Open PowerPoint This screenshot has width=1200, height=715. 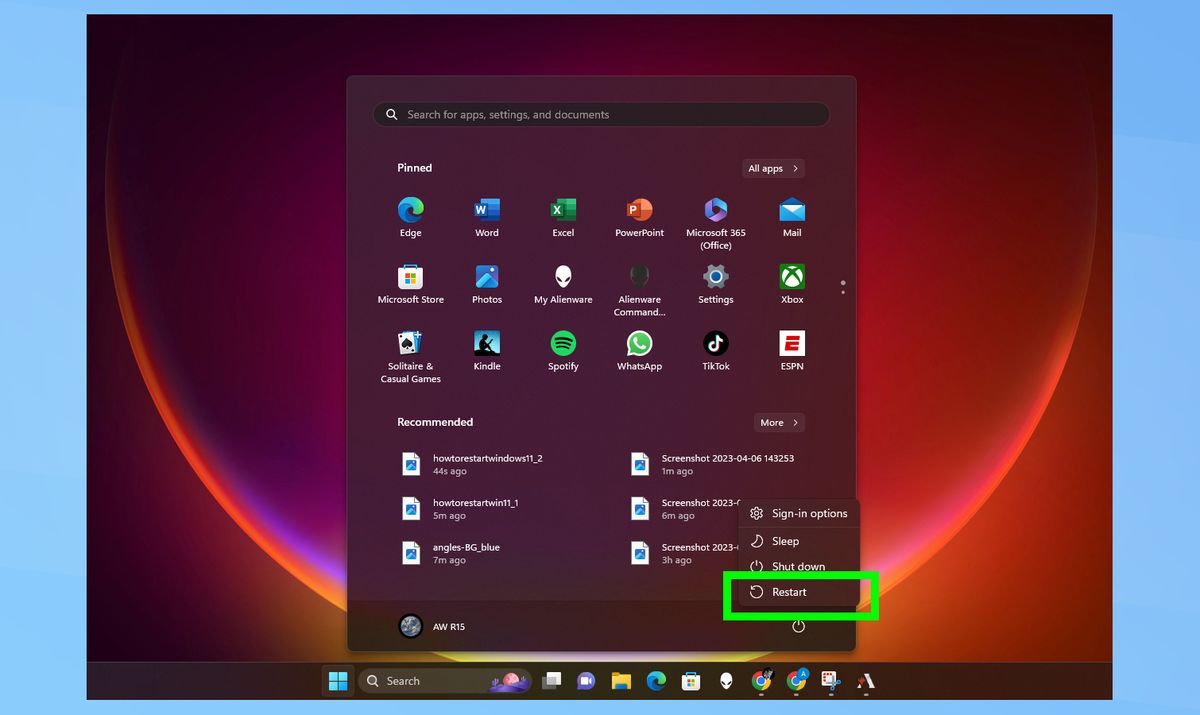(638, 212)
